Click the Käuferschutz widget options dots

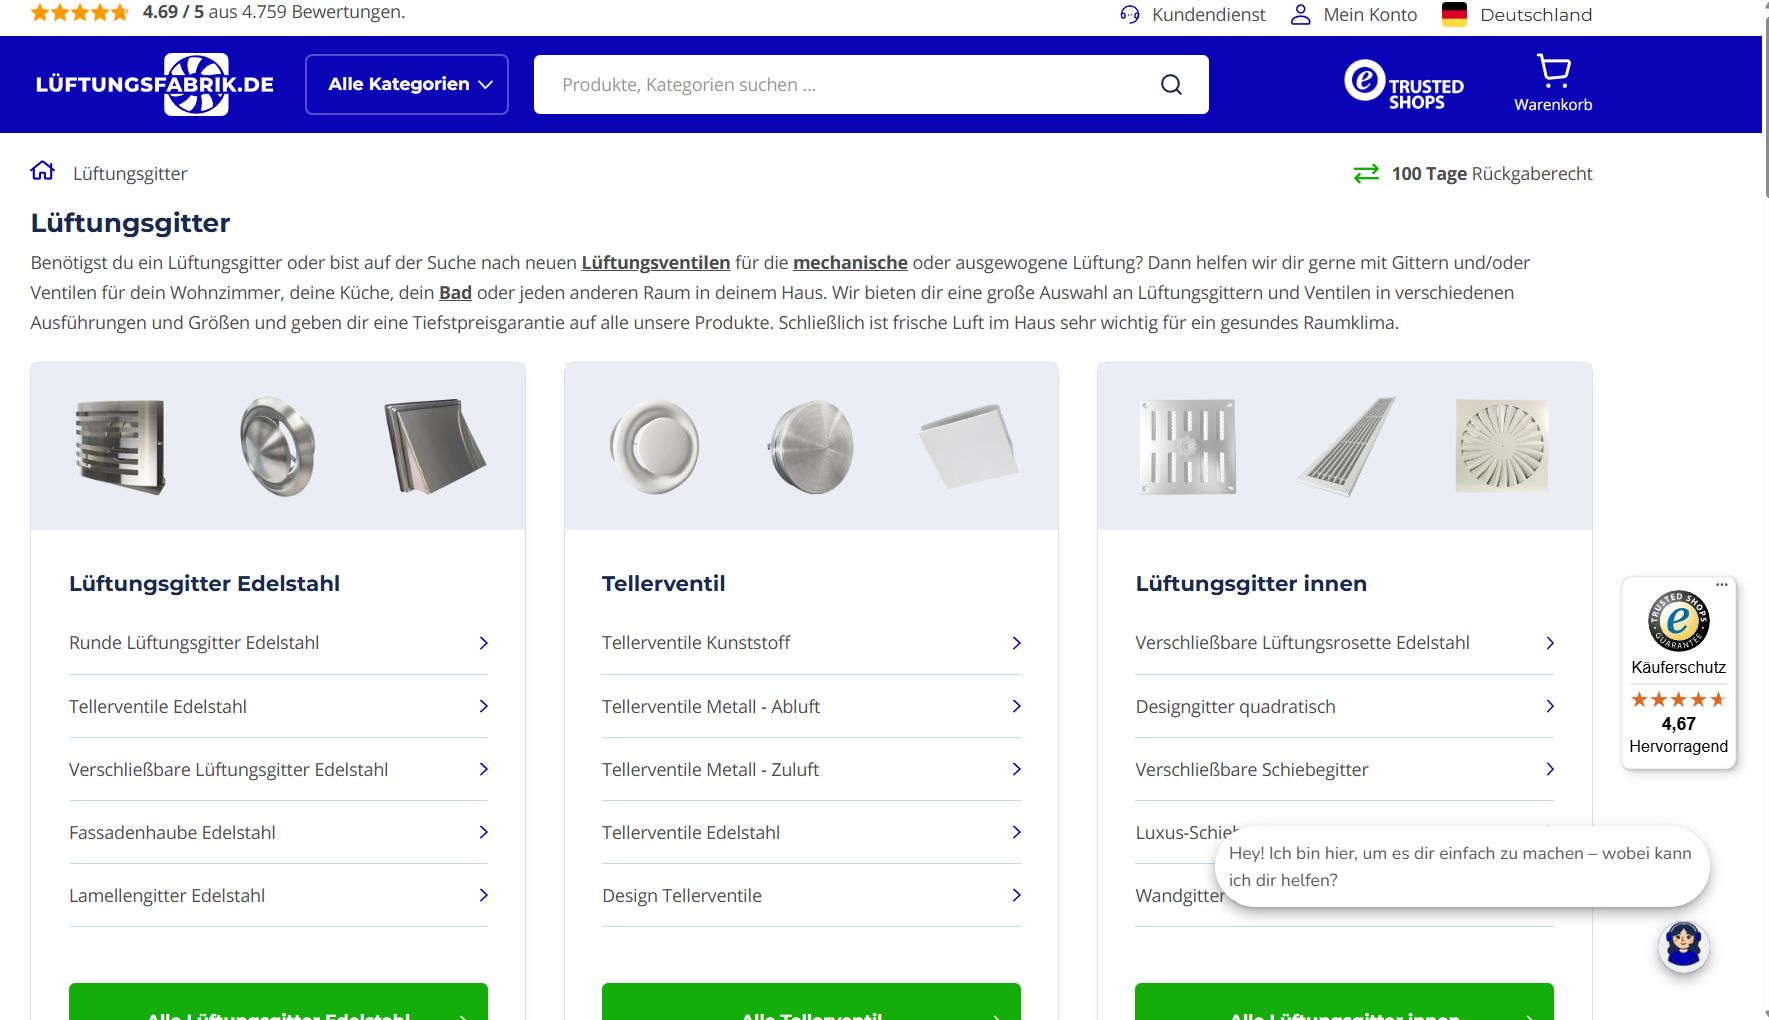pos(1721,583)
